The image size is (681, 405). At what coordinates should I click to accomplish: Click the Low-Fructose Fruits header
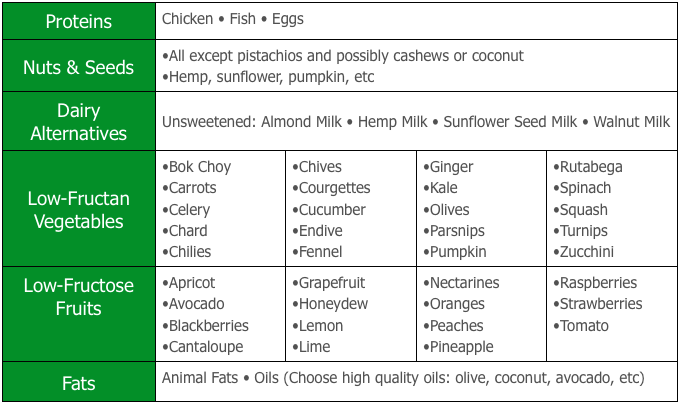(x=79, y=297)
